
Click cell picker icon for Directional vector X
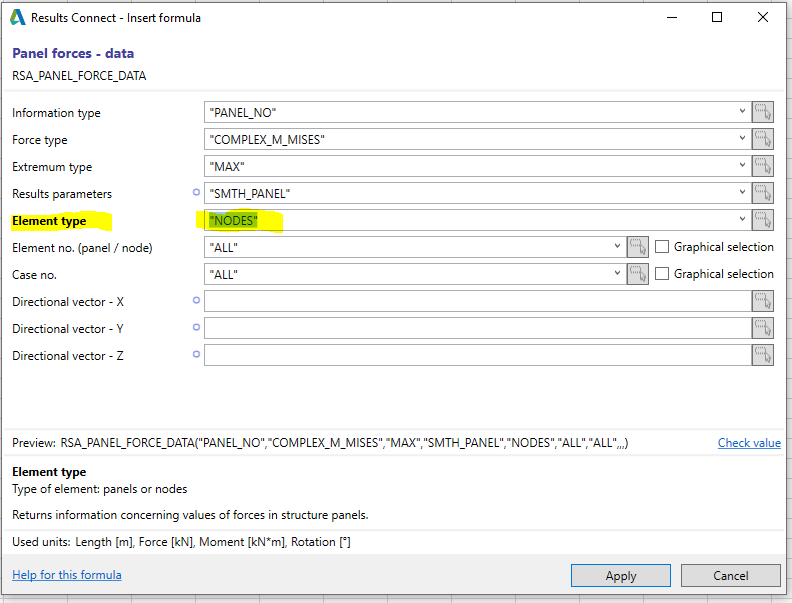point(762,302)
